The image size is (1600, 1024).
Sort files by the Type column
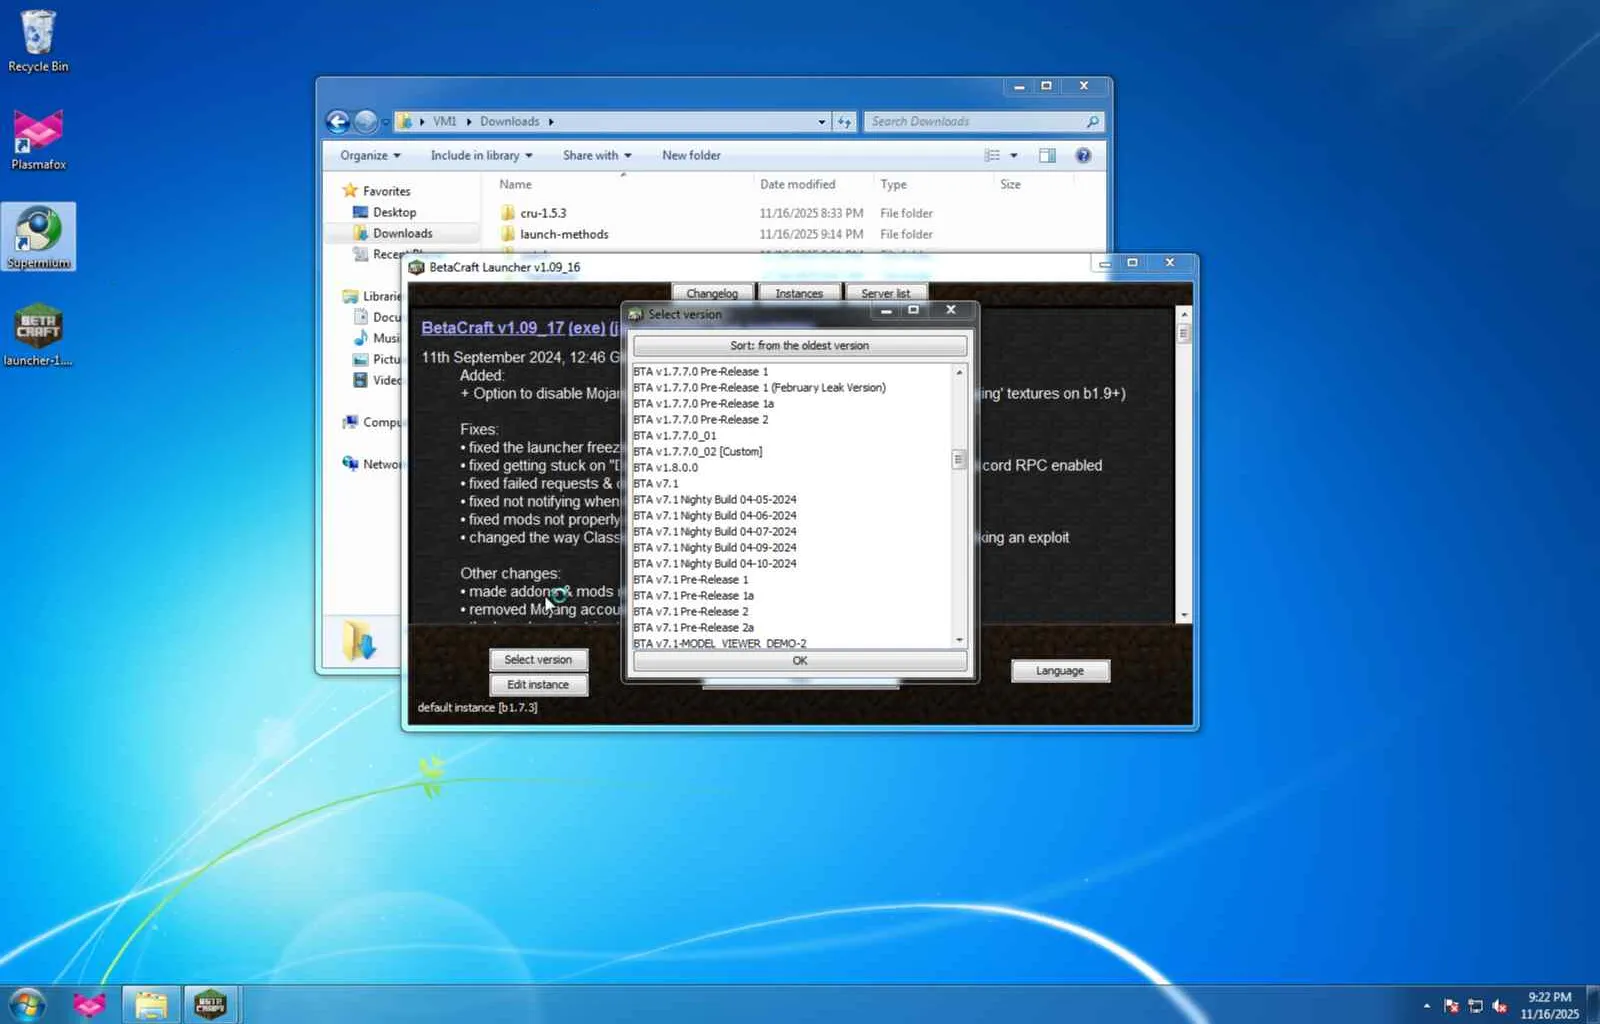[x=893, y=185]
